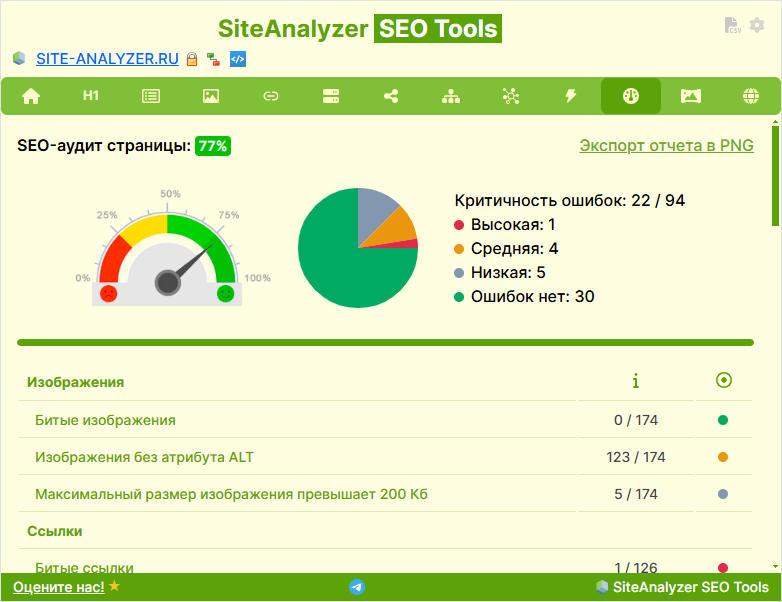Open page source code icon
The height and width of the screenshot is (602, 782).
click(238, 59)
